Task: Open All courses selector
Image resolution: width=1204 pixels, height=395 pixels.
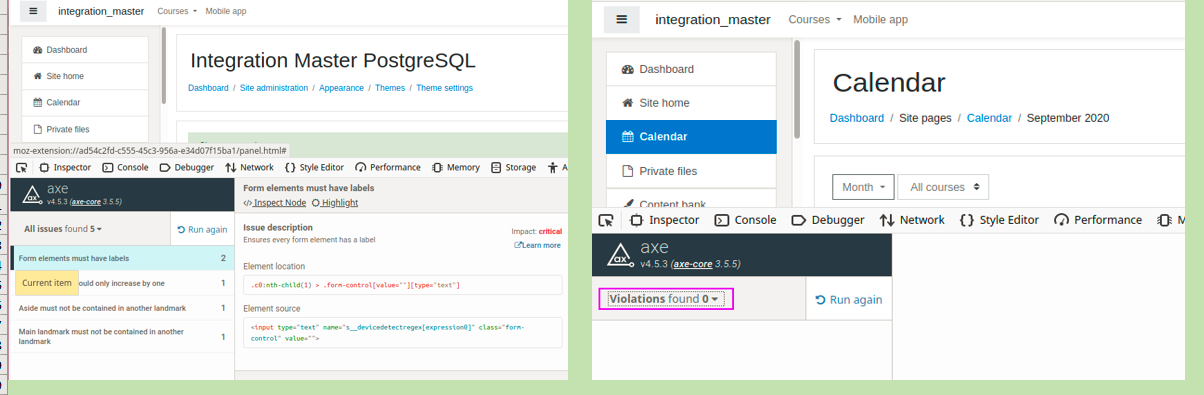Action: point(943,187)
